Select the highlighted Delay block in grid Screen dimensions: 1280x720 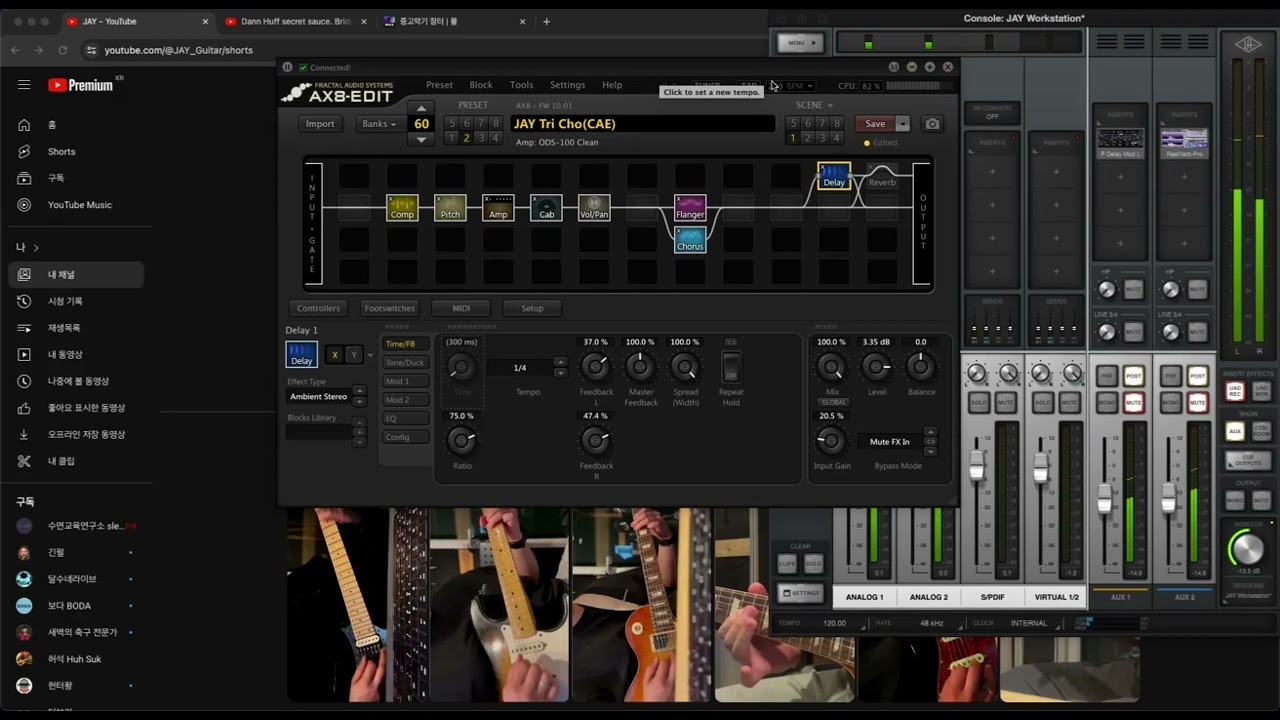(834, 176)
